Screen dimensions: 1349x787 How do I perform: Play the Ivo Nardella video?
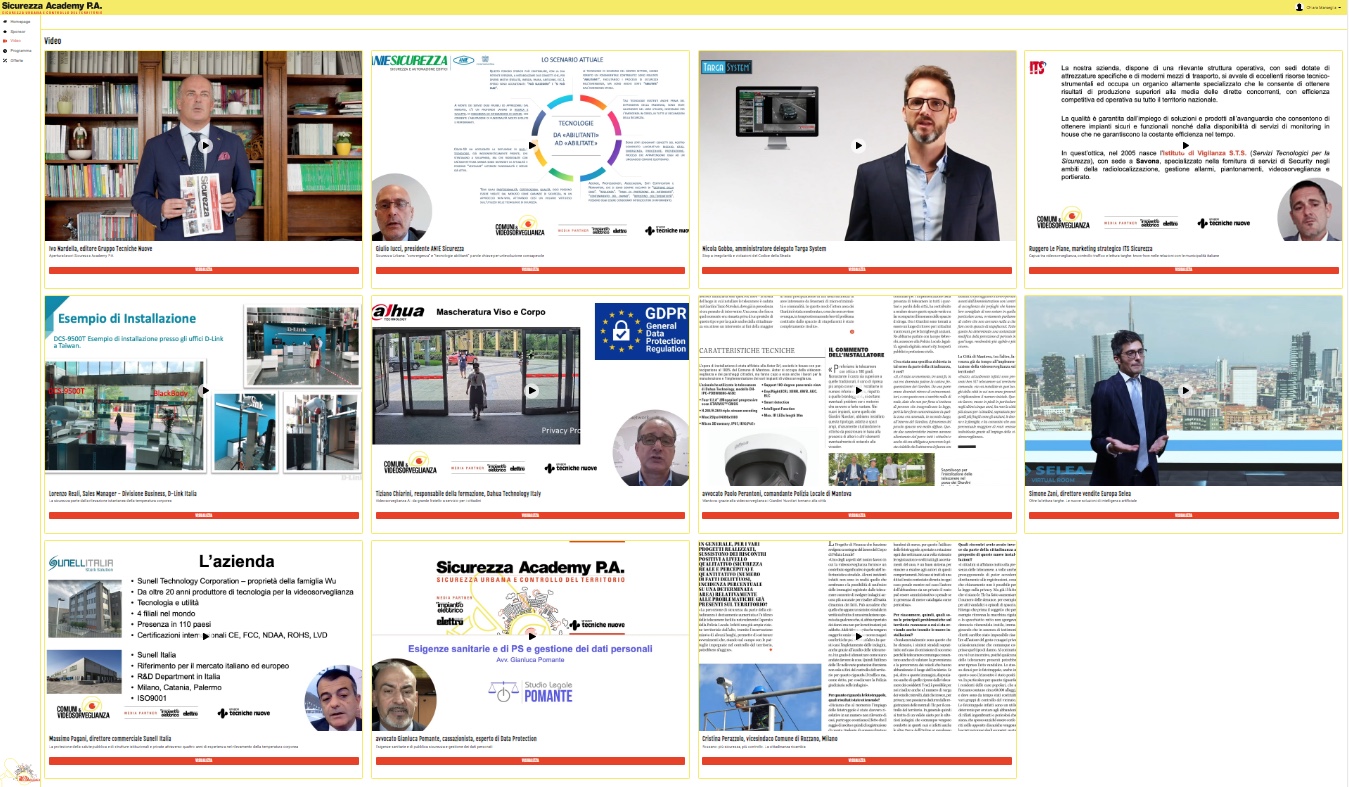204,145
